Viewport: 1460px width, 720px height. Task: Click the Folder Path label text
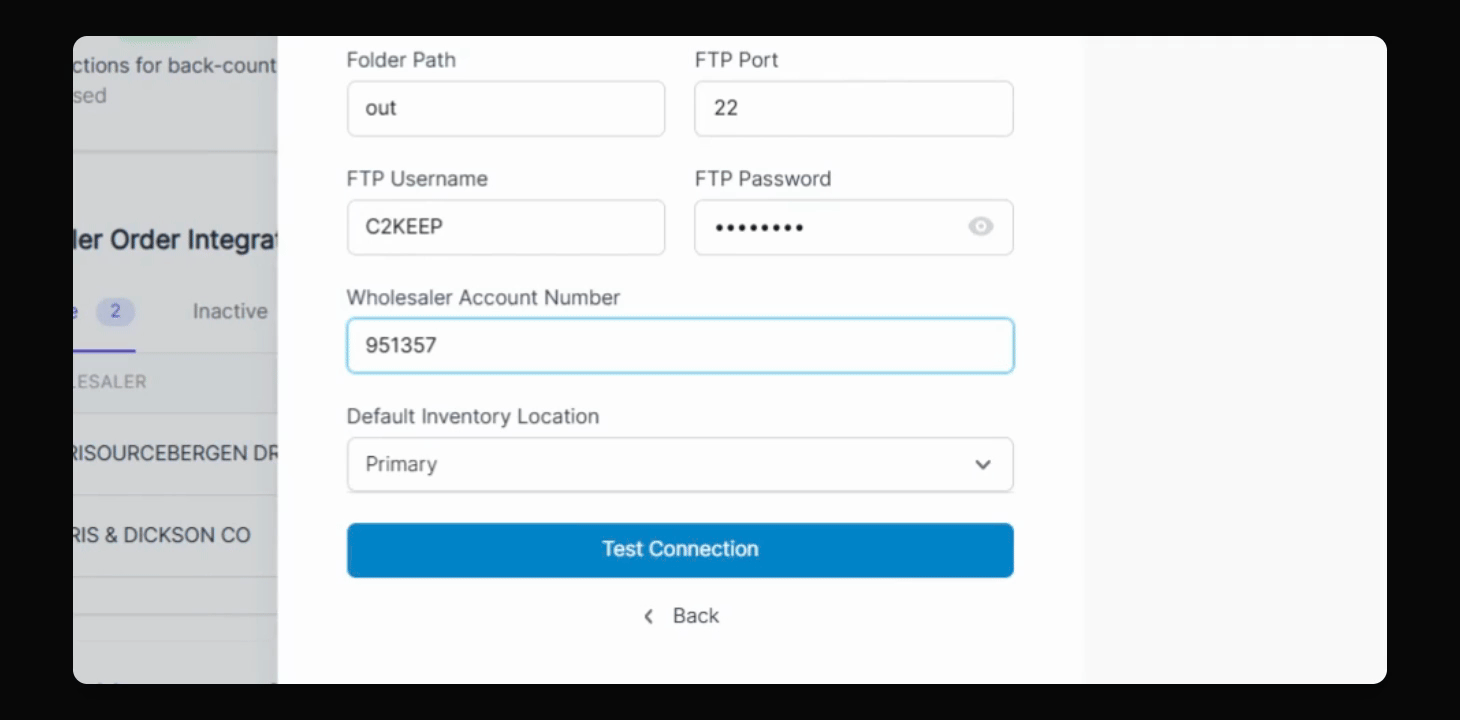tap(401, 59)
